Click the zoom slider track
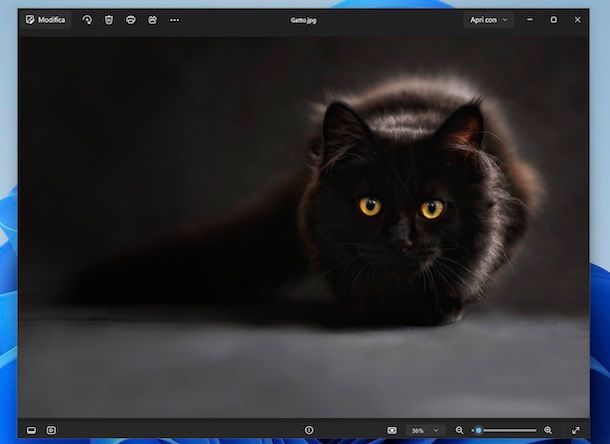Screen dimensions: 610x444 coord(504,430)
